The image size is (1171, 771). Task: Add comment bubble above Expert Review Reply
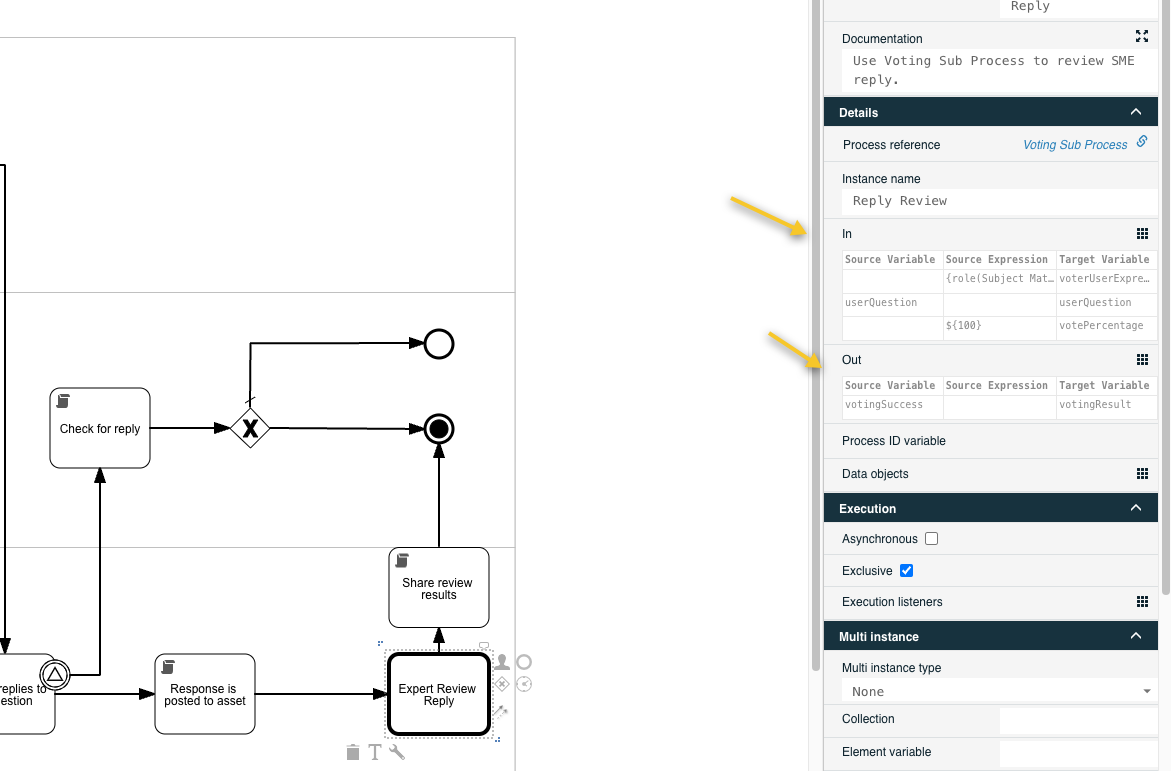(484, 645)
